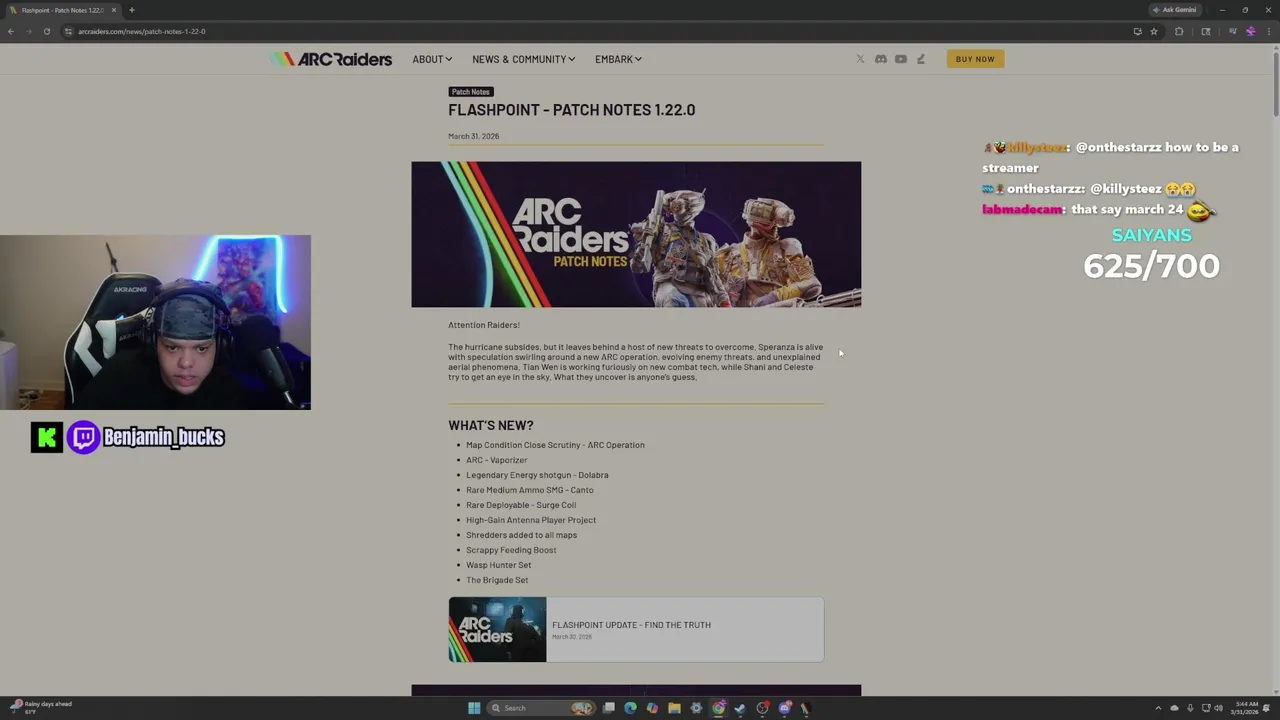
Task: Select 'ARC - Vaporizer' list item
Action: (x=496, y=460)
